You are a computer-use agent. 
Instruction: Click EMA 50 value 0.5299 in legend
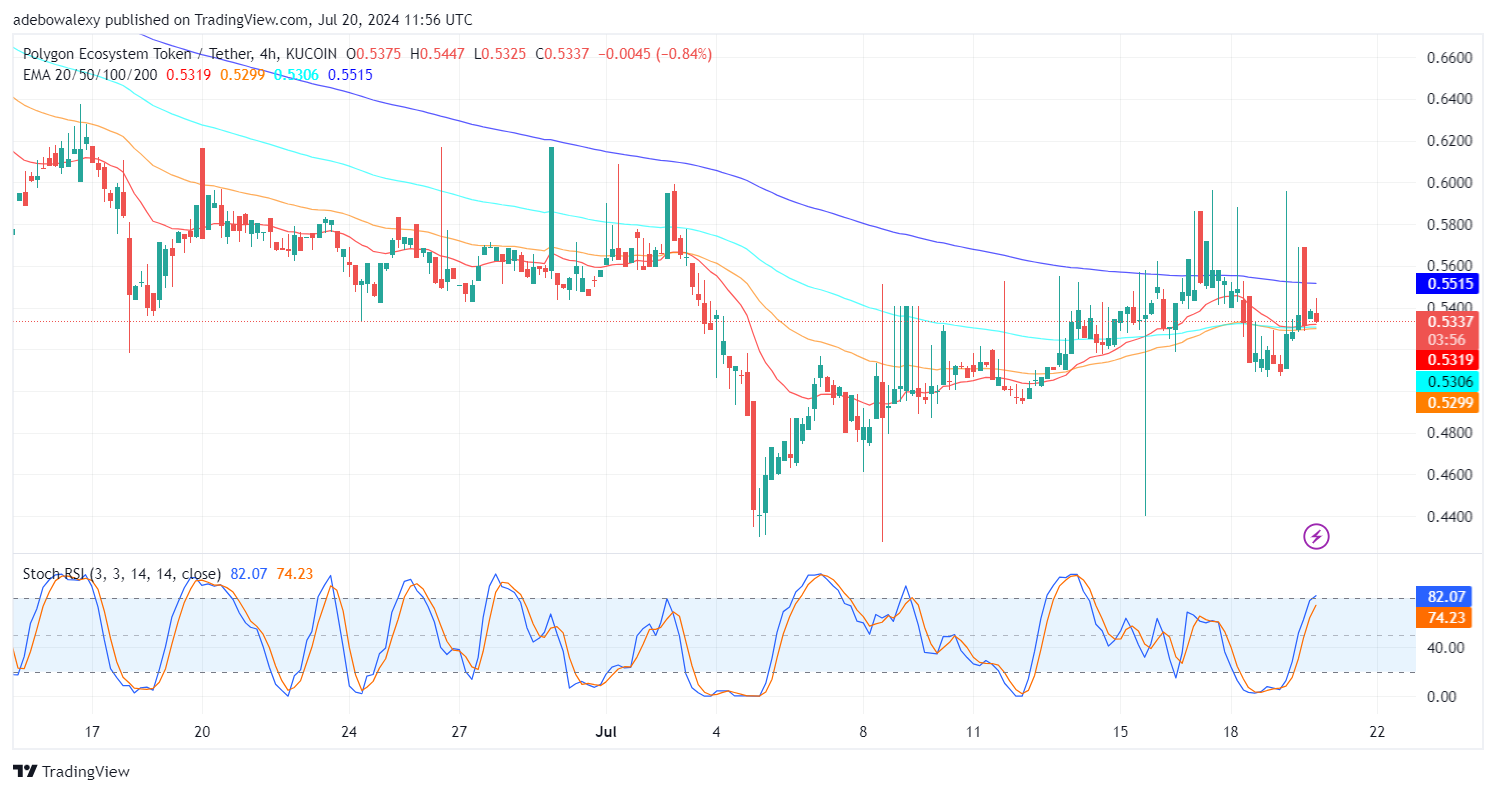click(x=242, y=74)
